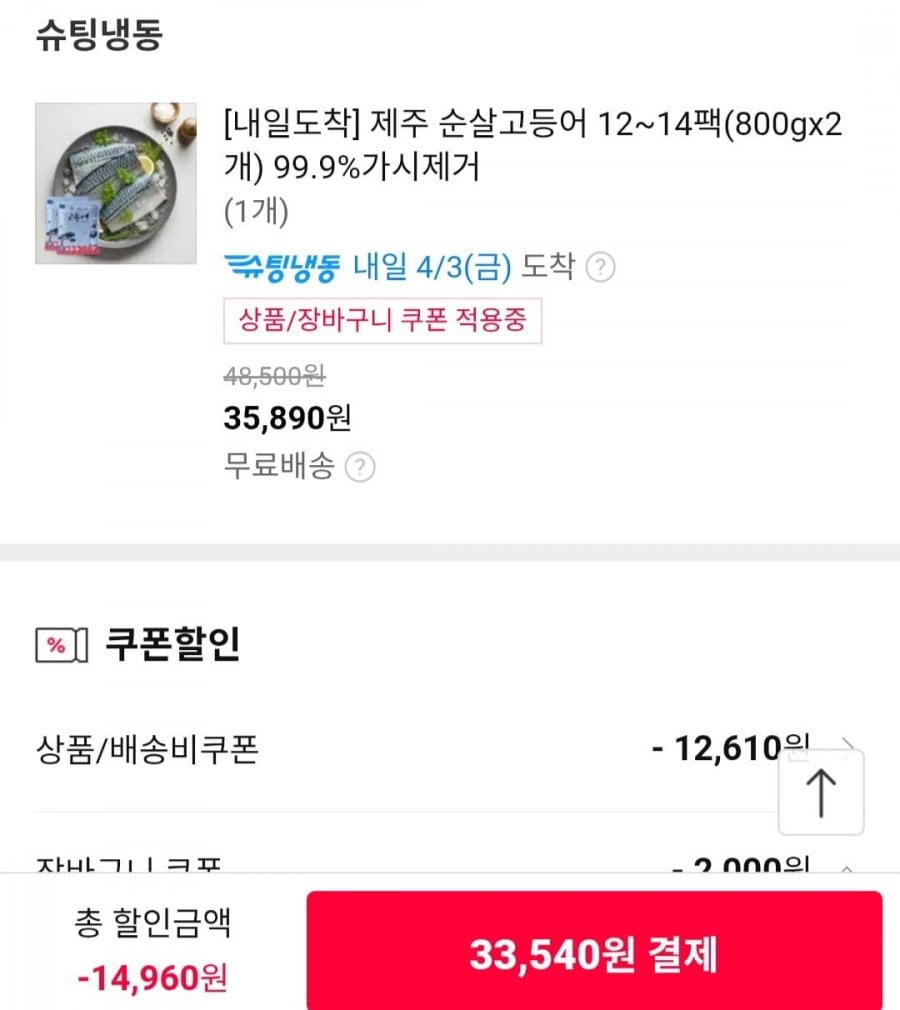This screenshot has height=1010, width=900.
Task: Tap the -14,960원 total discount amount
Action: point(153,976)
